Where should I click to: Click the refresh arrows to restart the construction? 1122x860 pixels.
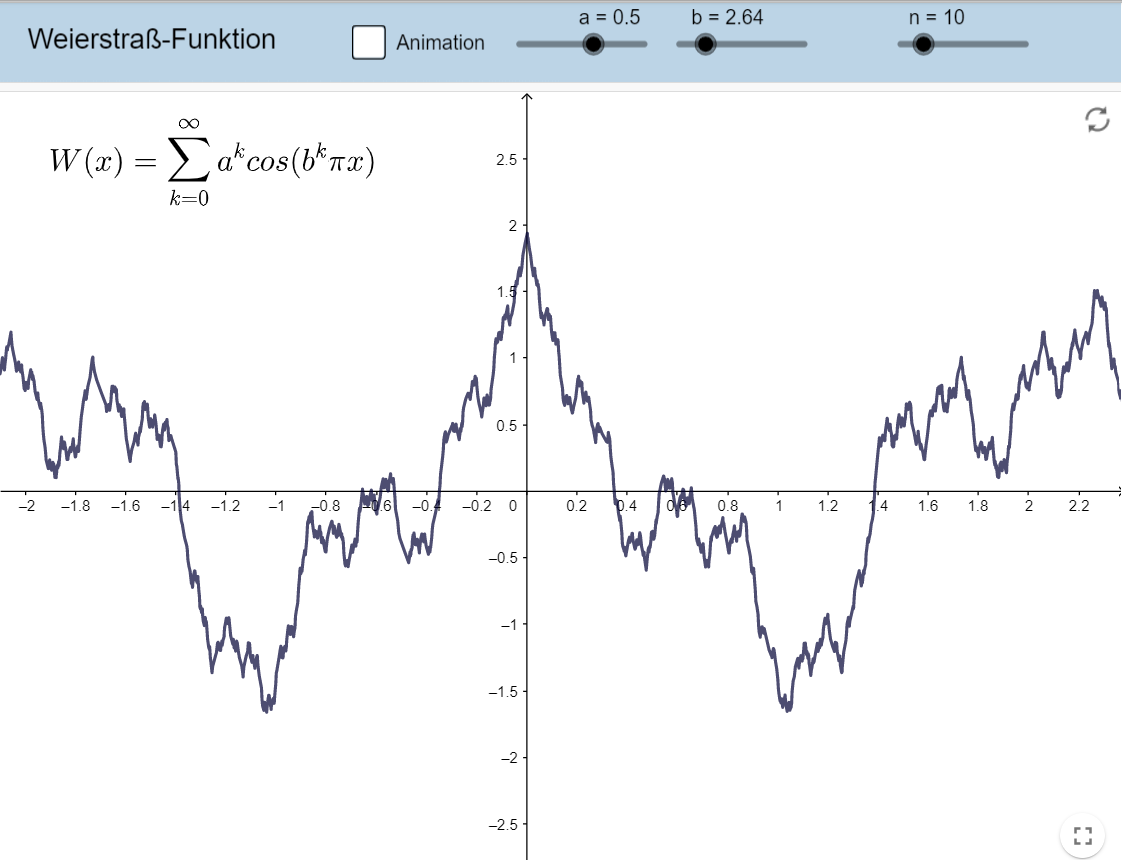pos(1098,118)
